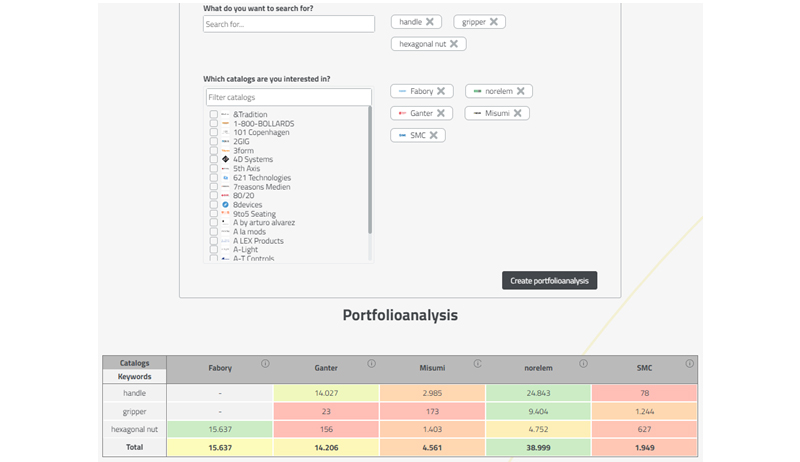Screen dimensions: 800x462
Task: Click the catalog list scrollbar
Action: 370,170
